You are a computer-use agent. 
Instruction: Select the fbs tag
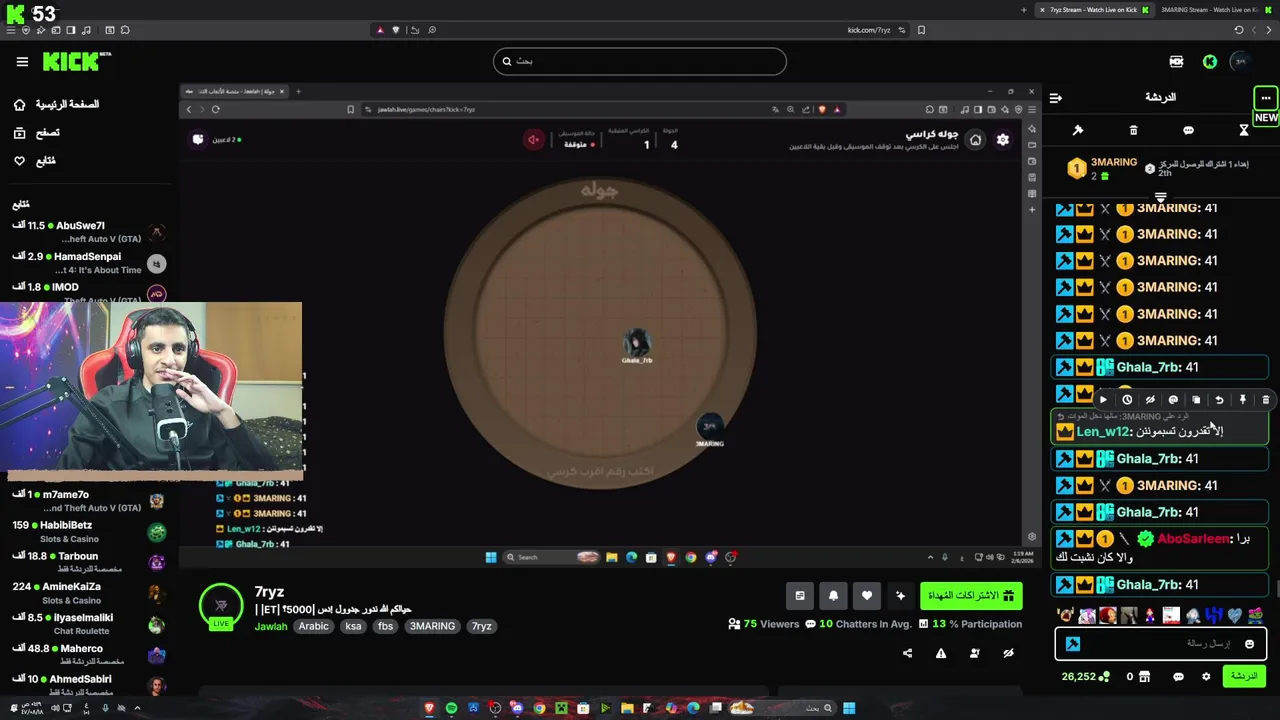click(x=385, y=626)
